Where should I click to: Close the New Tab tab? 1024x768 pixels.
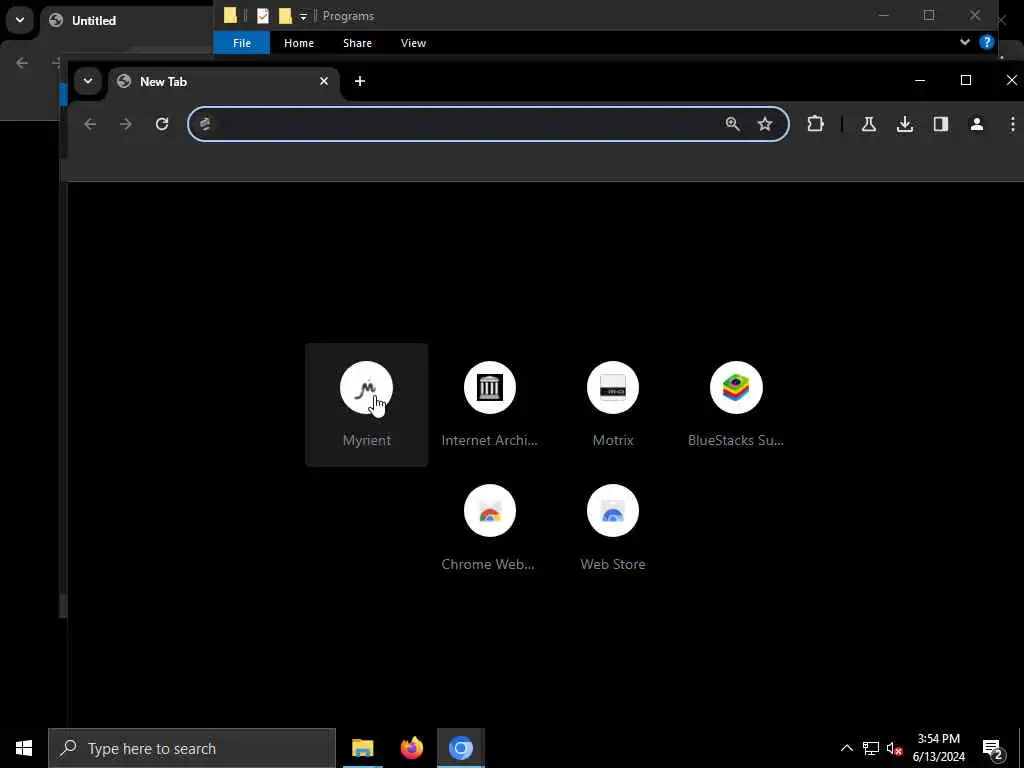click(x=324, y=81)
